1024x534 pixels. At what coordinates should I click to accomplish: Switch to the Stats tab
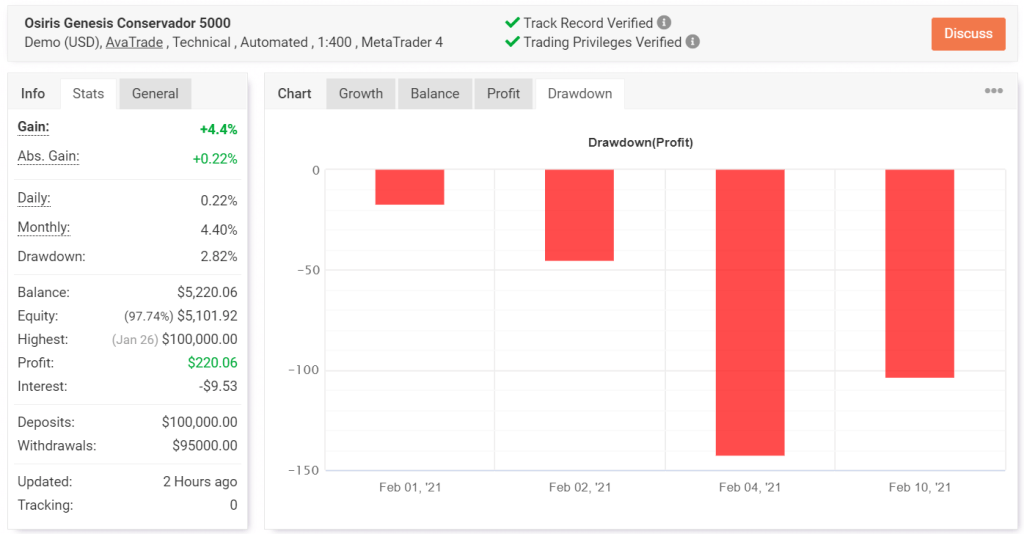(x=88, y=93)
